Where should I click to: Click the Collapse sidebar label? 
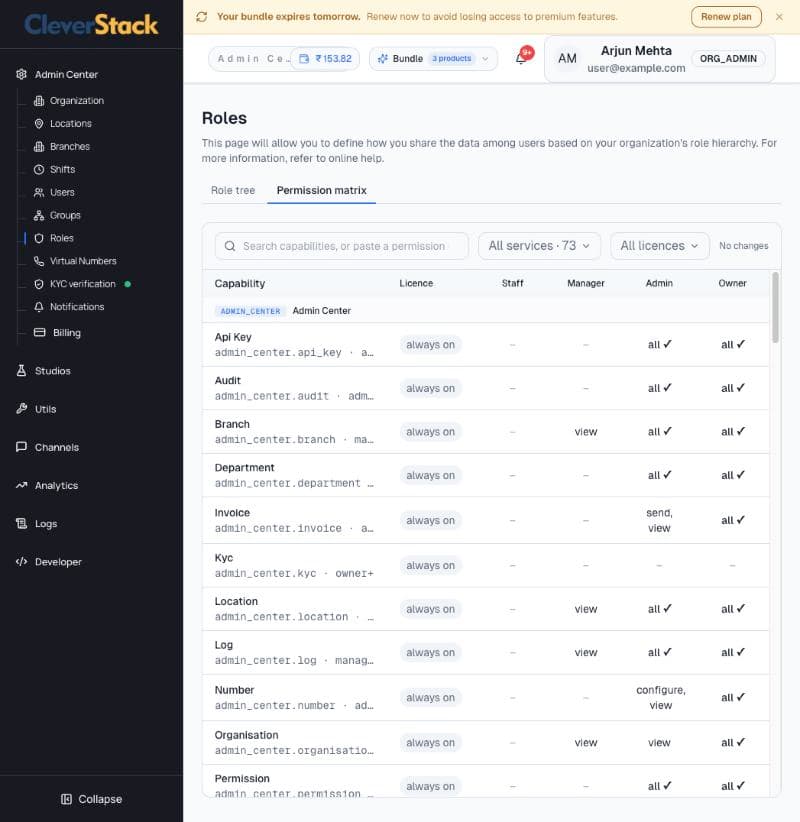click(x=100, y=799)
